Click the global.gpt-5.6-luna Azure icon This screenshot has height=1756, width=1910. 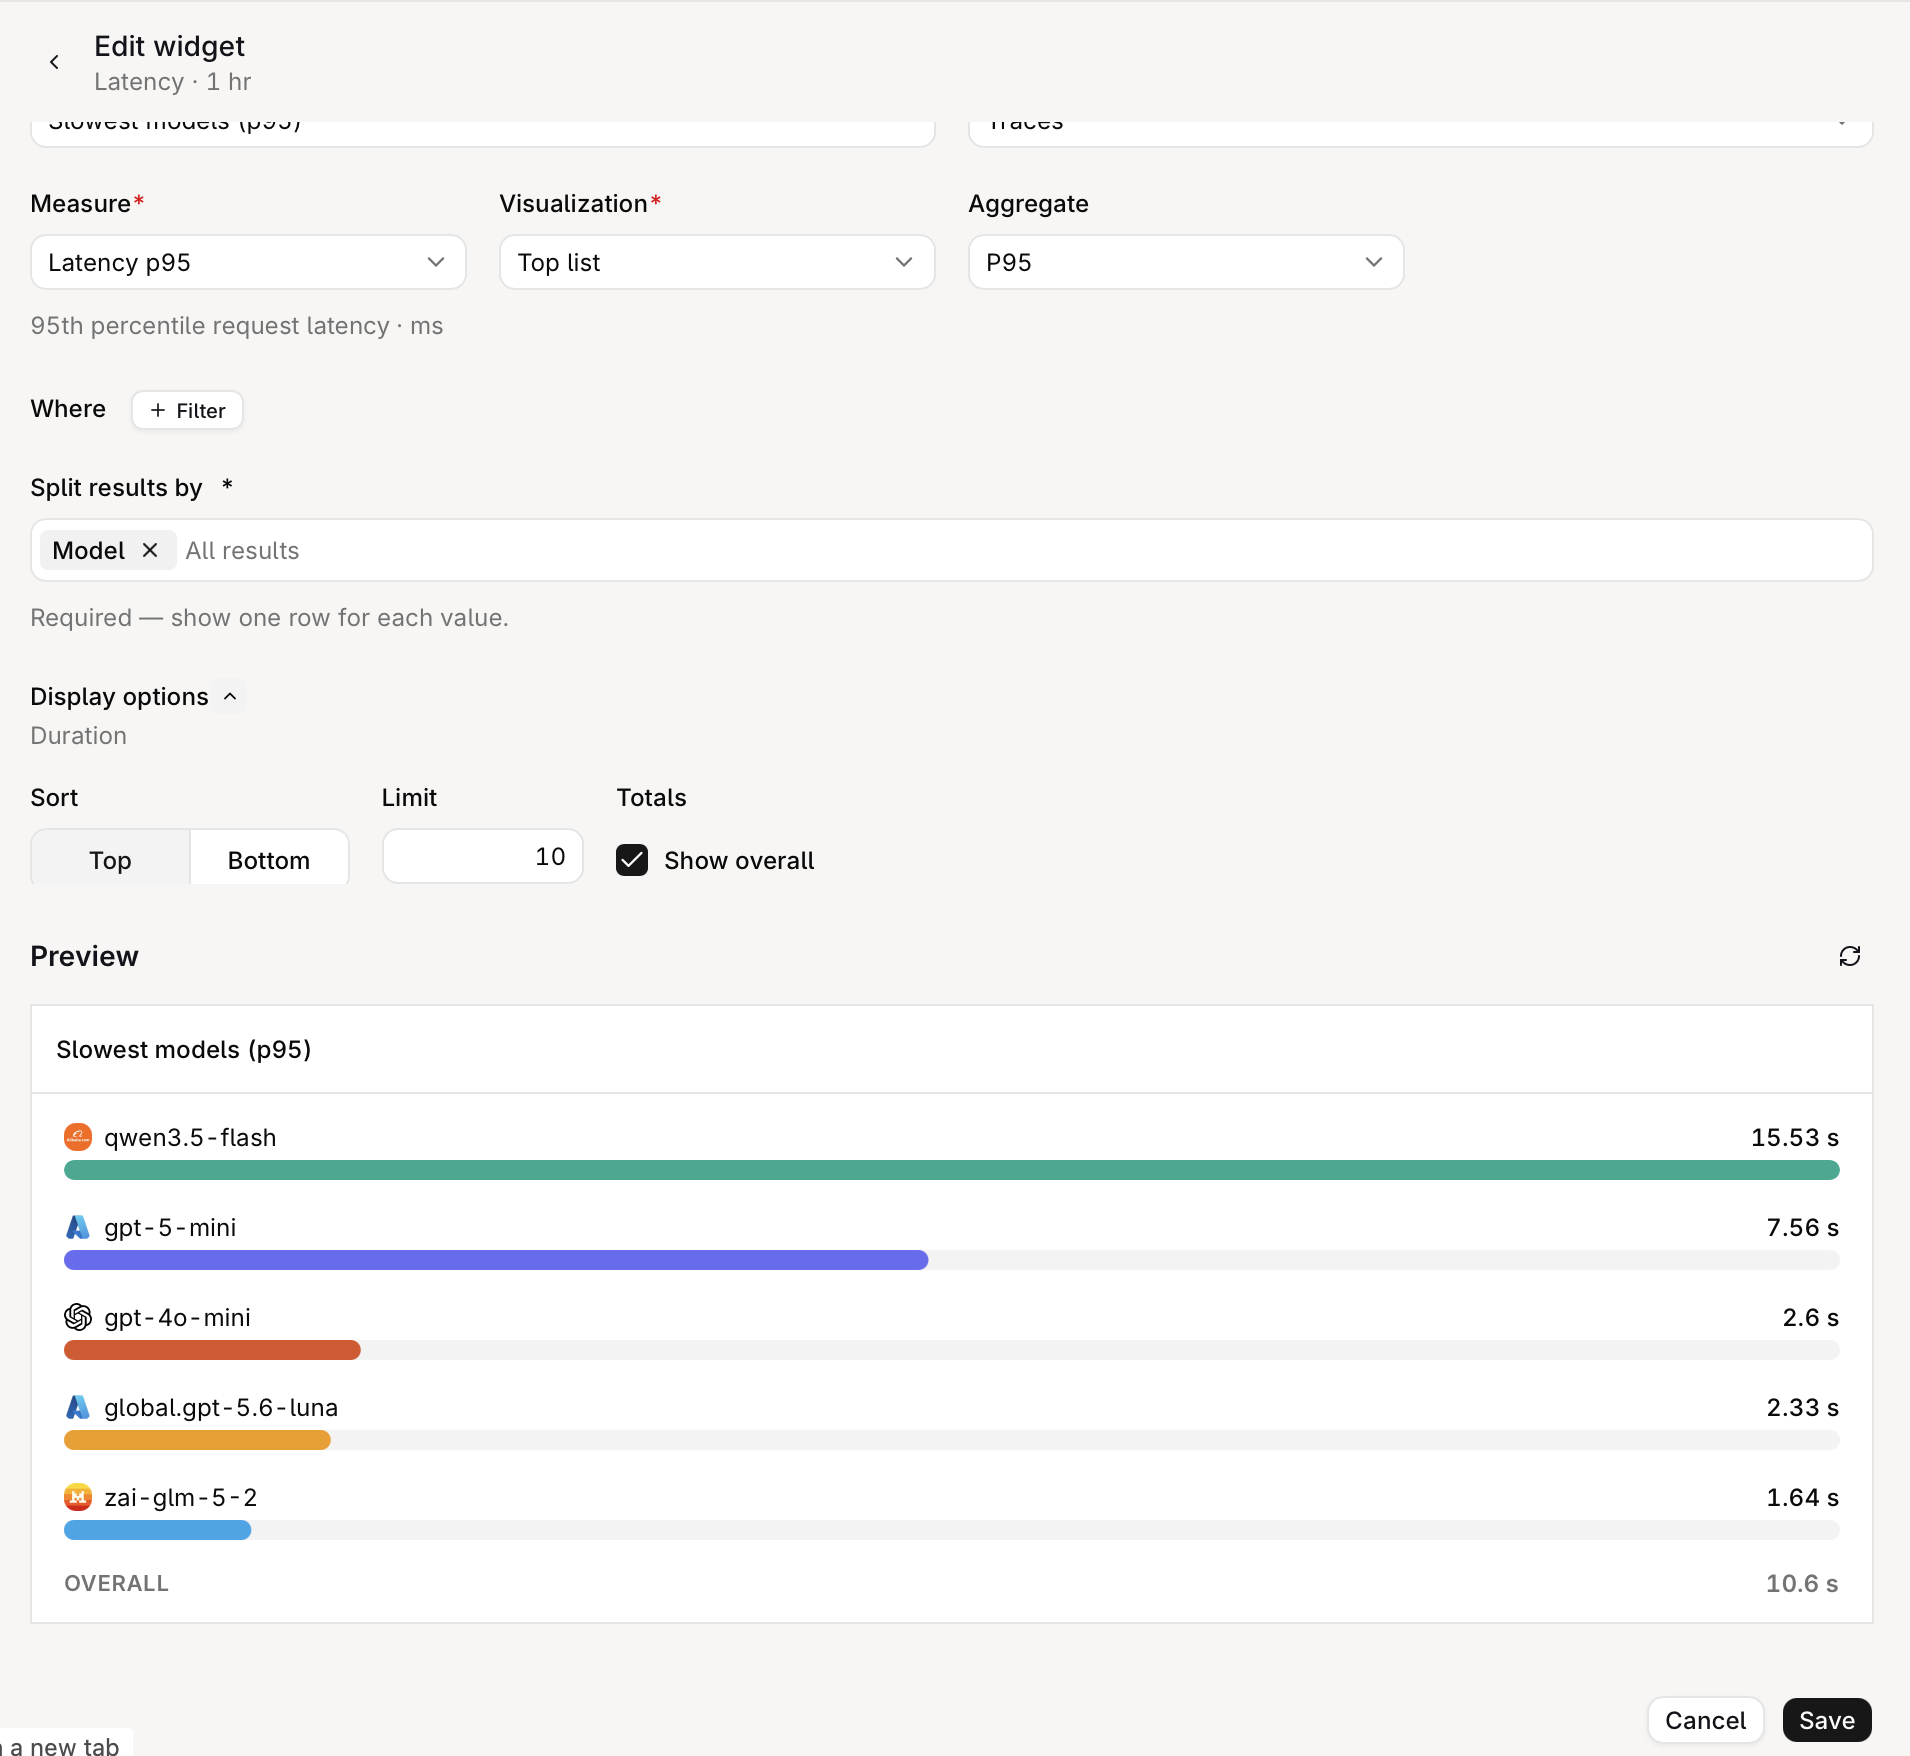click(x=78, y=1407)
